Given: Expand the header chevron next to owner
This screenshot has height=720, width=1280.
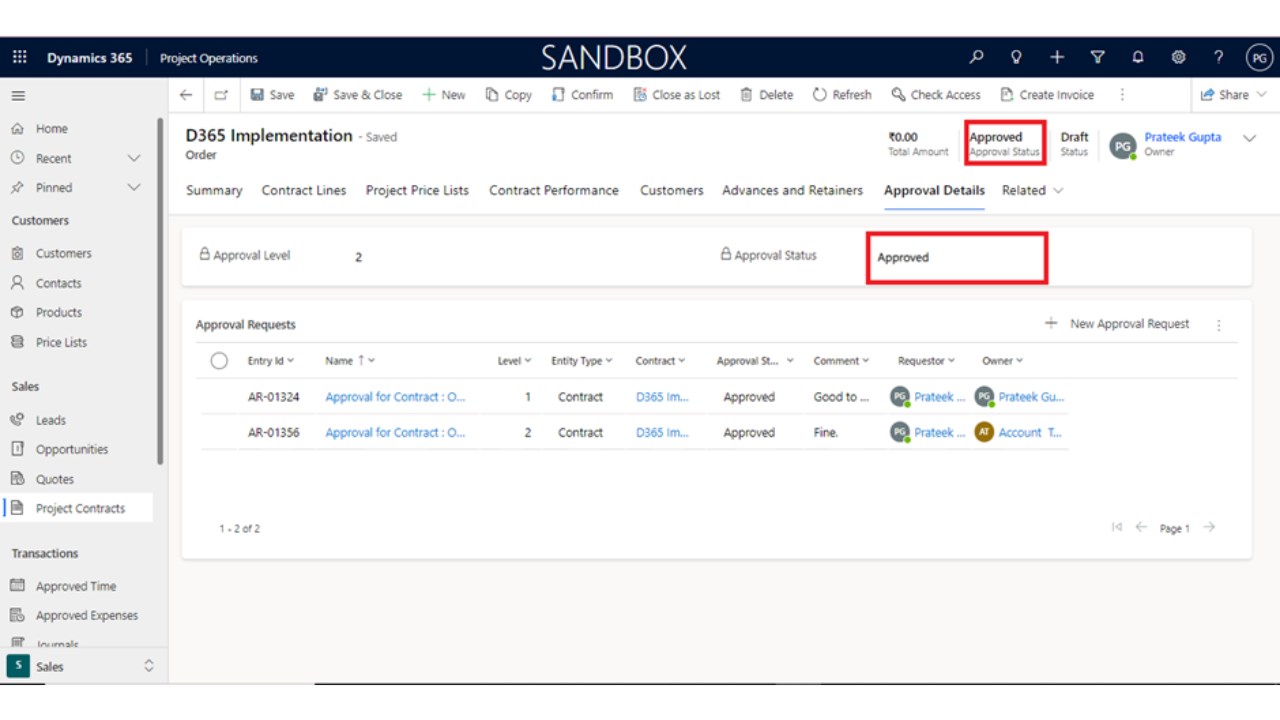Looking at the screenshot, I should point(1249,139).
